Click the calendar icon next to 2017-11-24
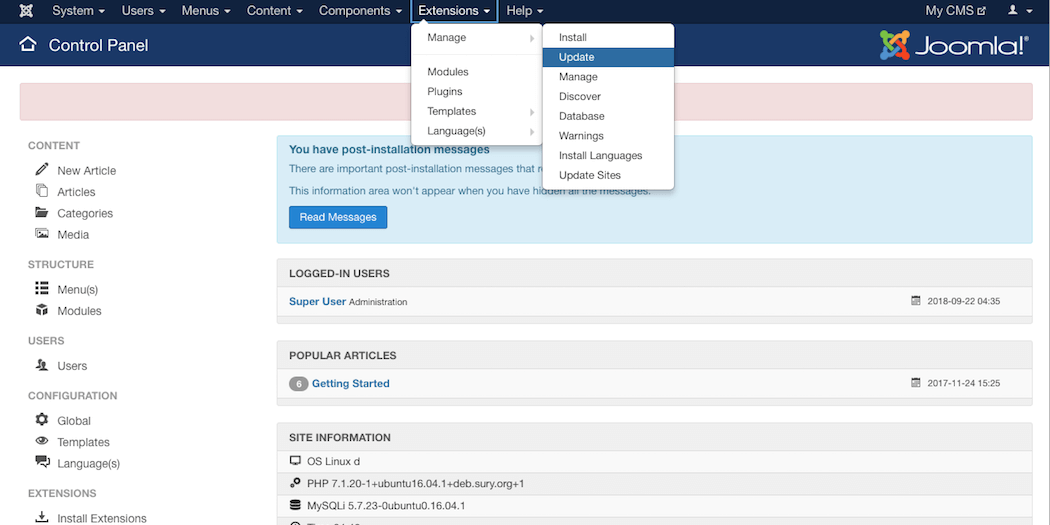Viewport: 1050px width, 525px height. tap(915, 383)
